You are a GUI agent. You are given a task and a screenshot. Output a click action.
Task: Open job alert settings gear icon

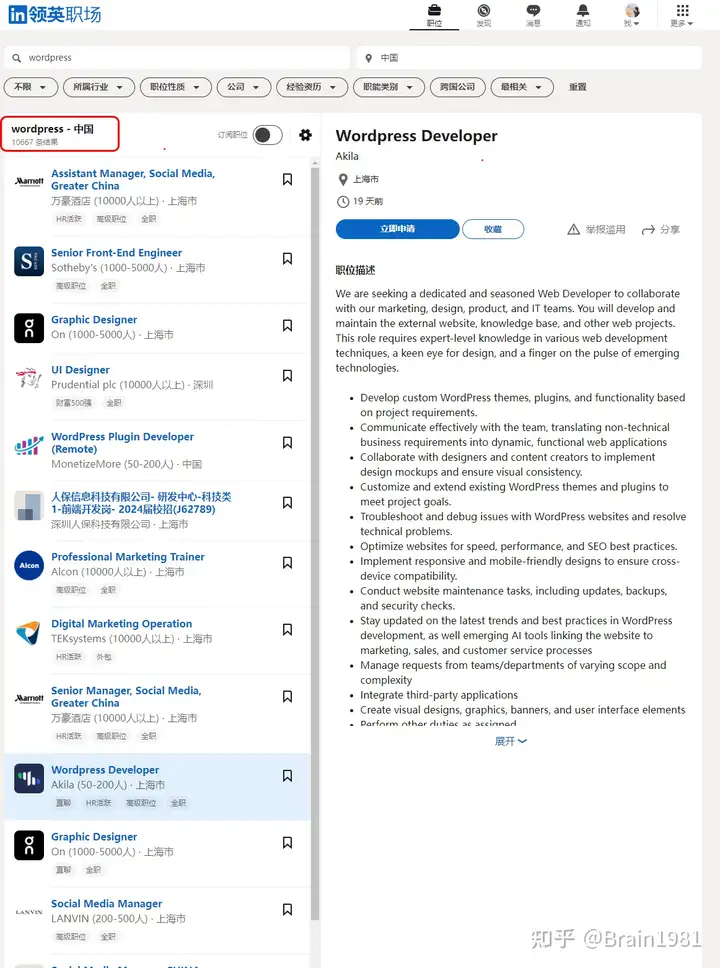click(x=305, y=135)
